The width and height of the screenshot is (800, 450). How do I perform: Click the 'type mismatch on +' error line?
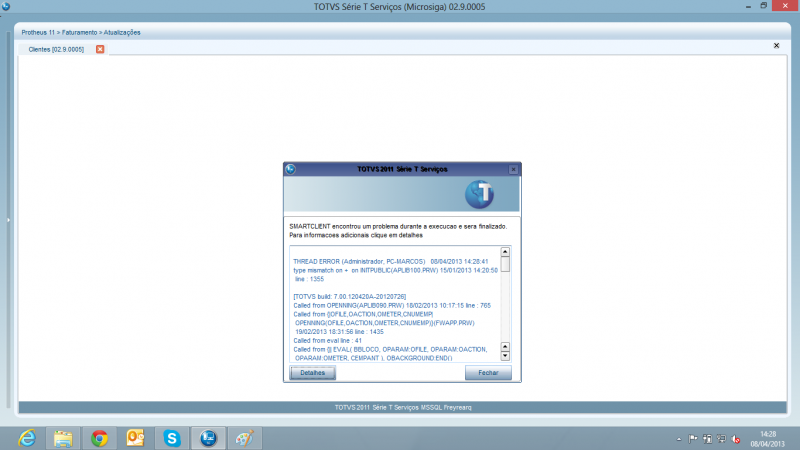[x=395, y=270]
